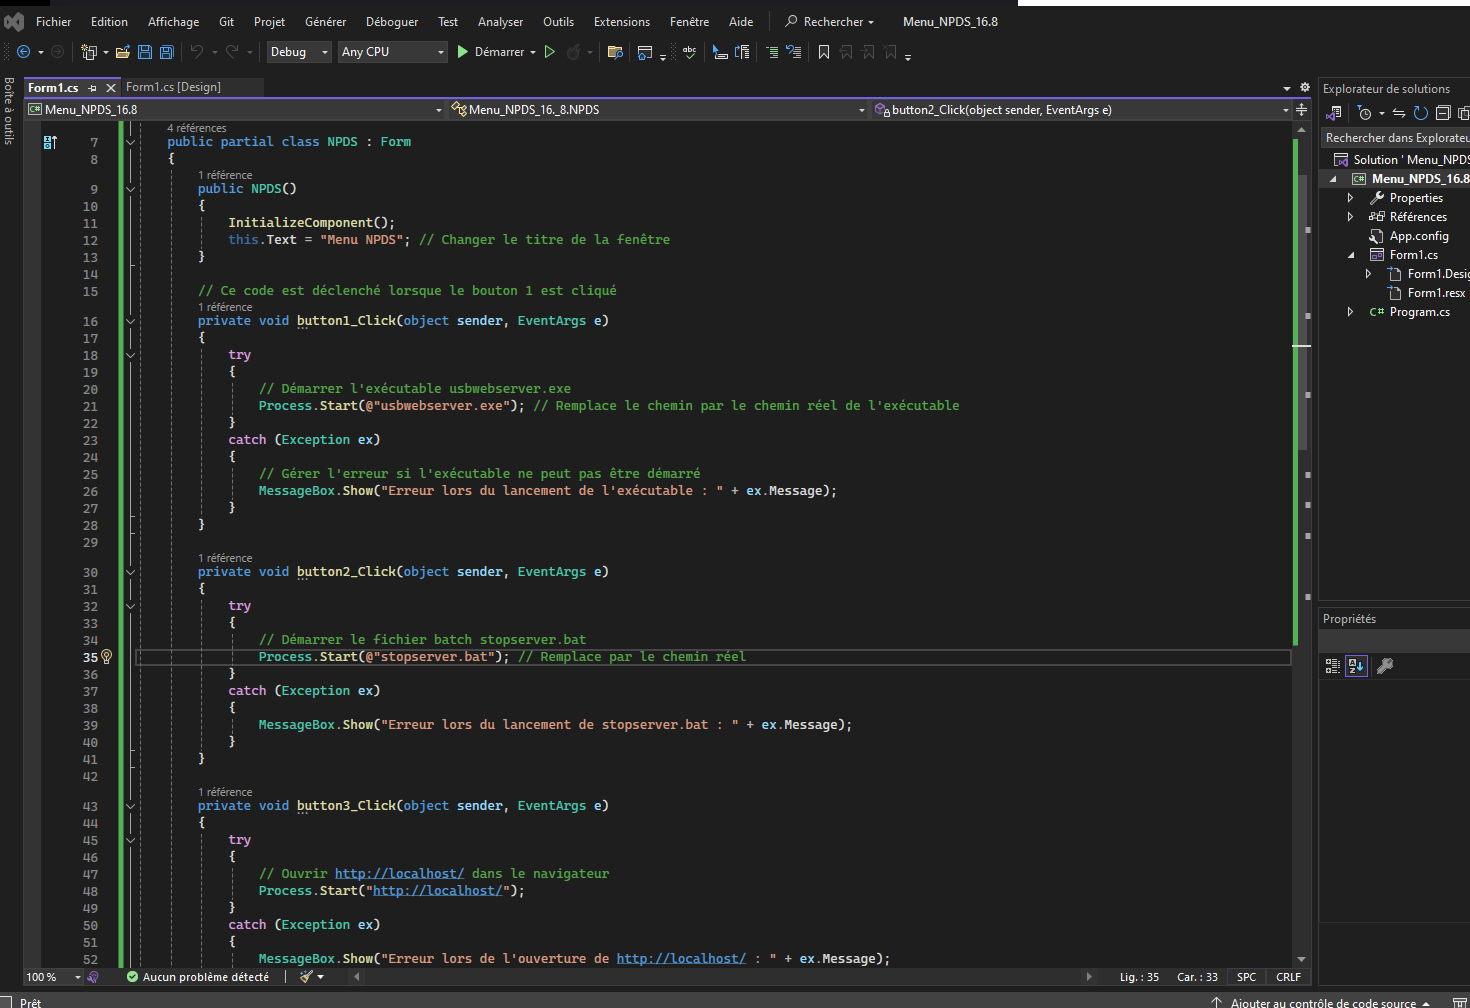The image size is (1470, 1008).
Task: Click the lightbulb quick actions icon on line 35
Action: (106, 657)
